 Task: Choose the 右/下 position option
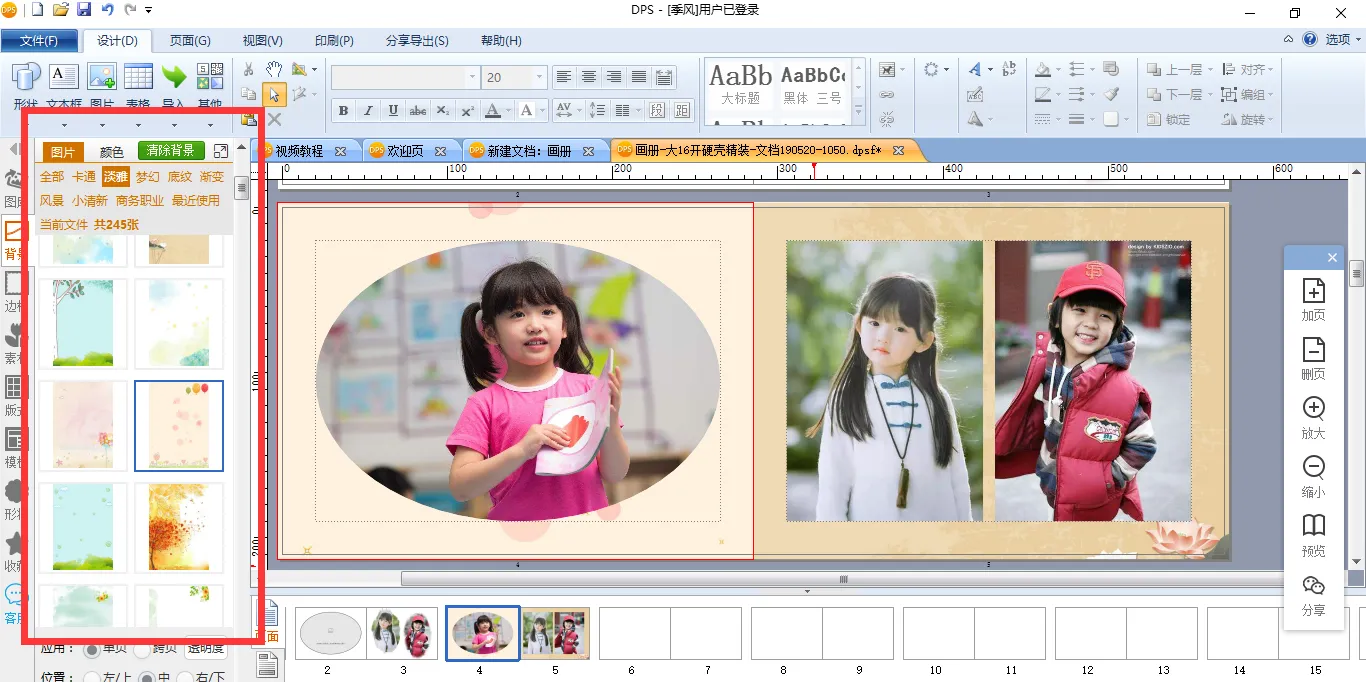point(184,677)
